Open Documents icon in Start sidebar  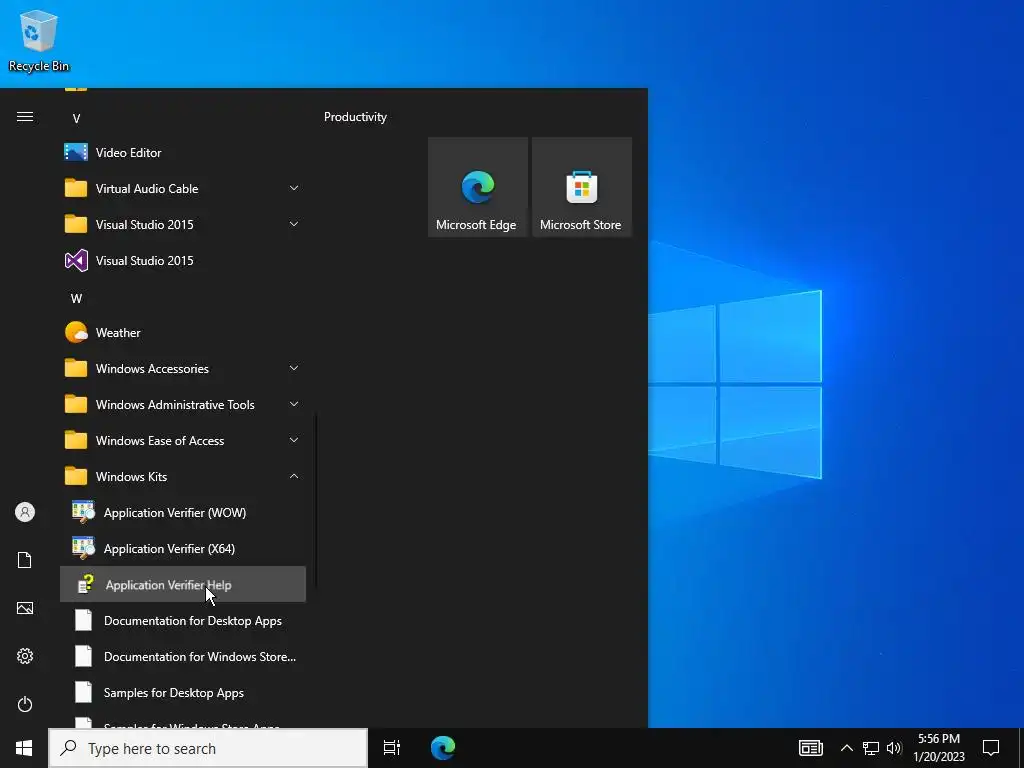25,560
